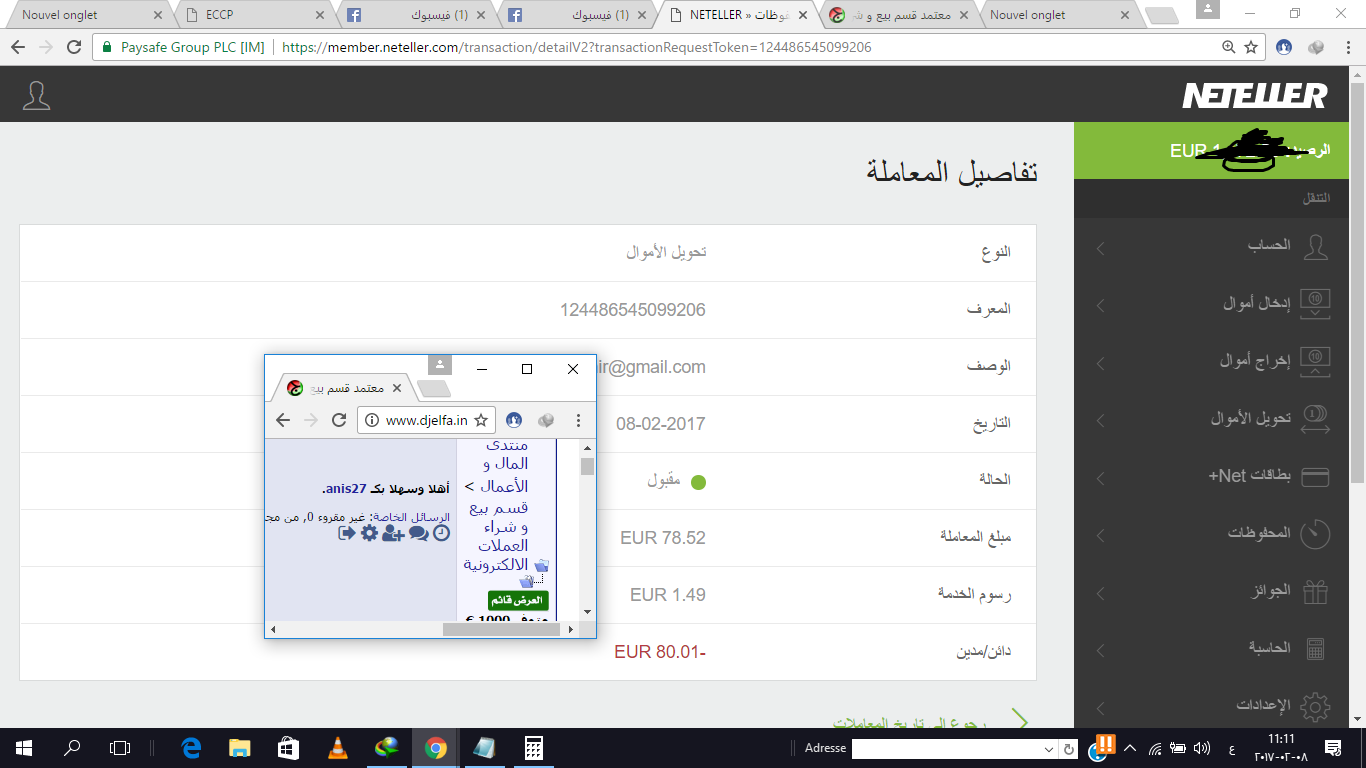Click chat bubbles icon in djelfa window
Screen dimensions: 1366x768
pyautogui.click(x=418, y=533)
